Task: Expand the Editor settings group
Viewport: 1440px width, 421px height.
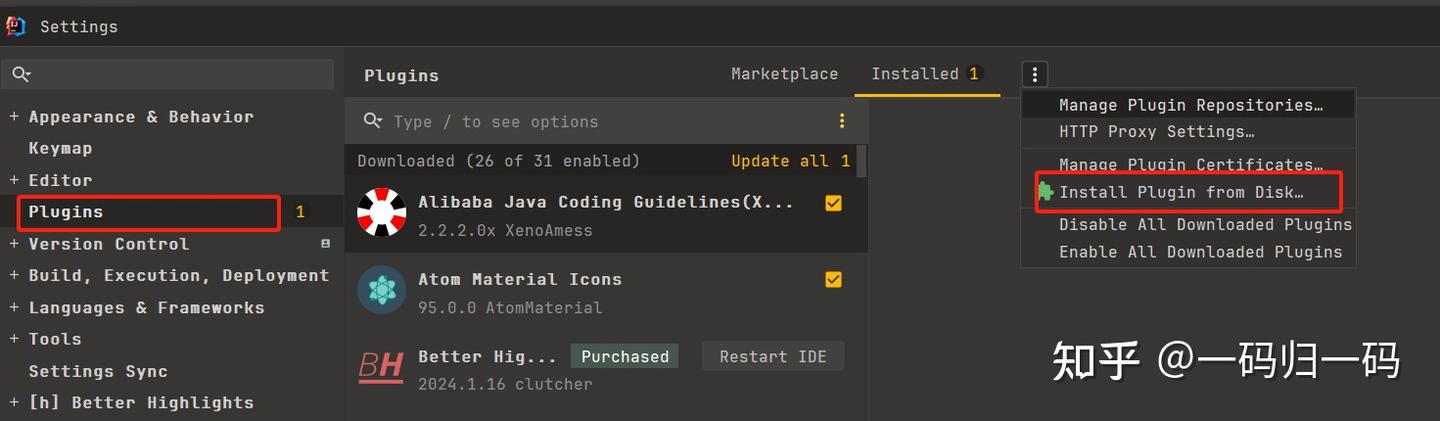Action: click(14, 180)
